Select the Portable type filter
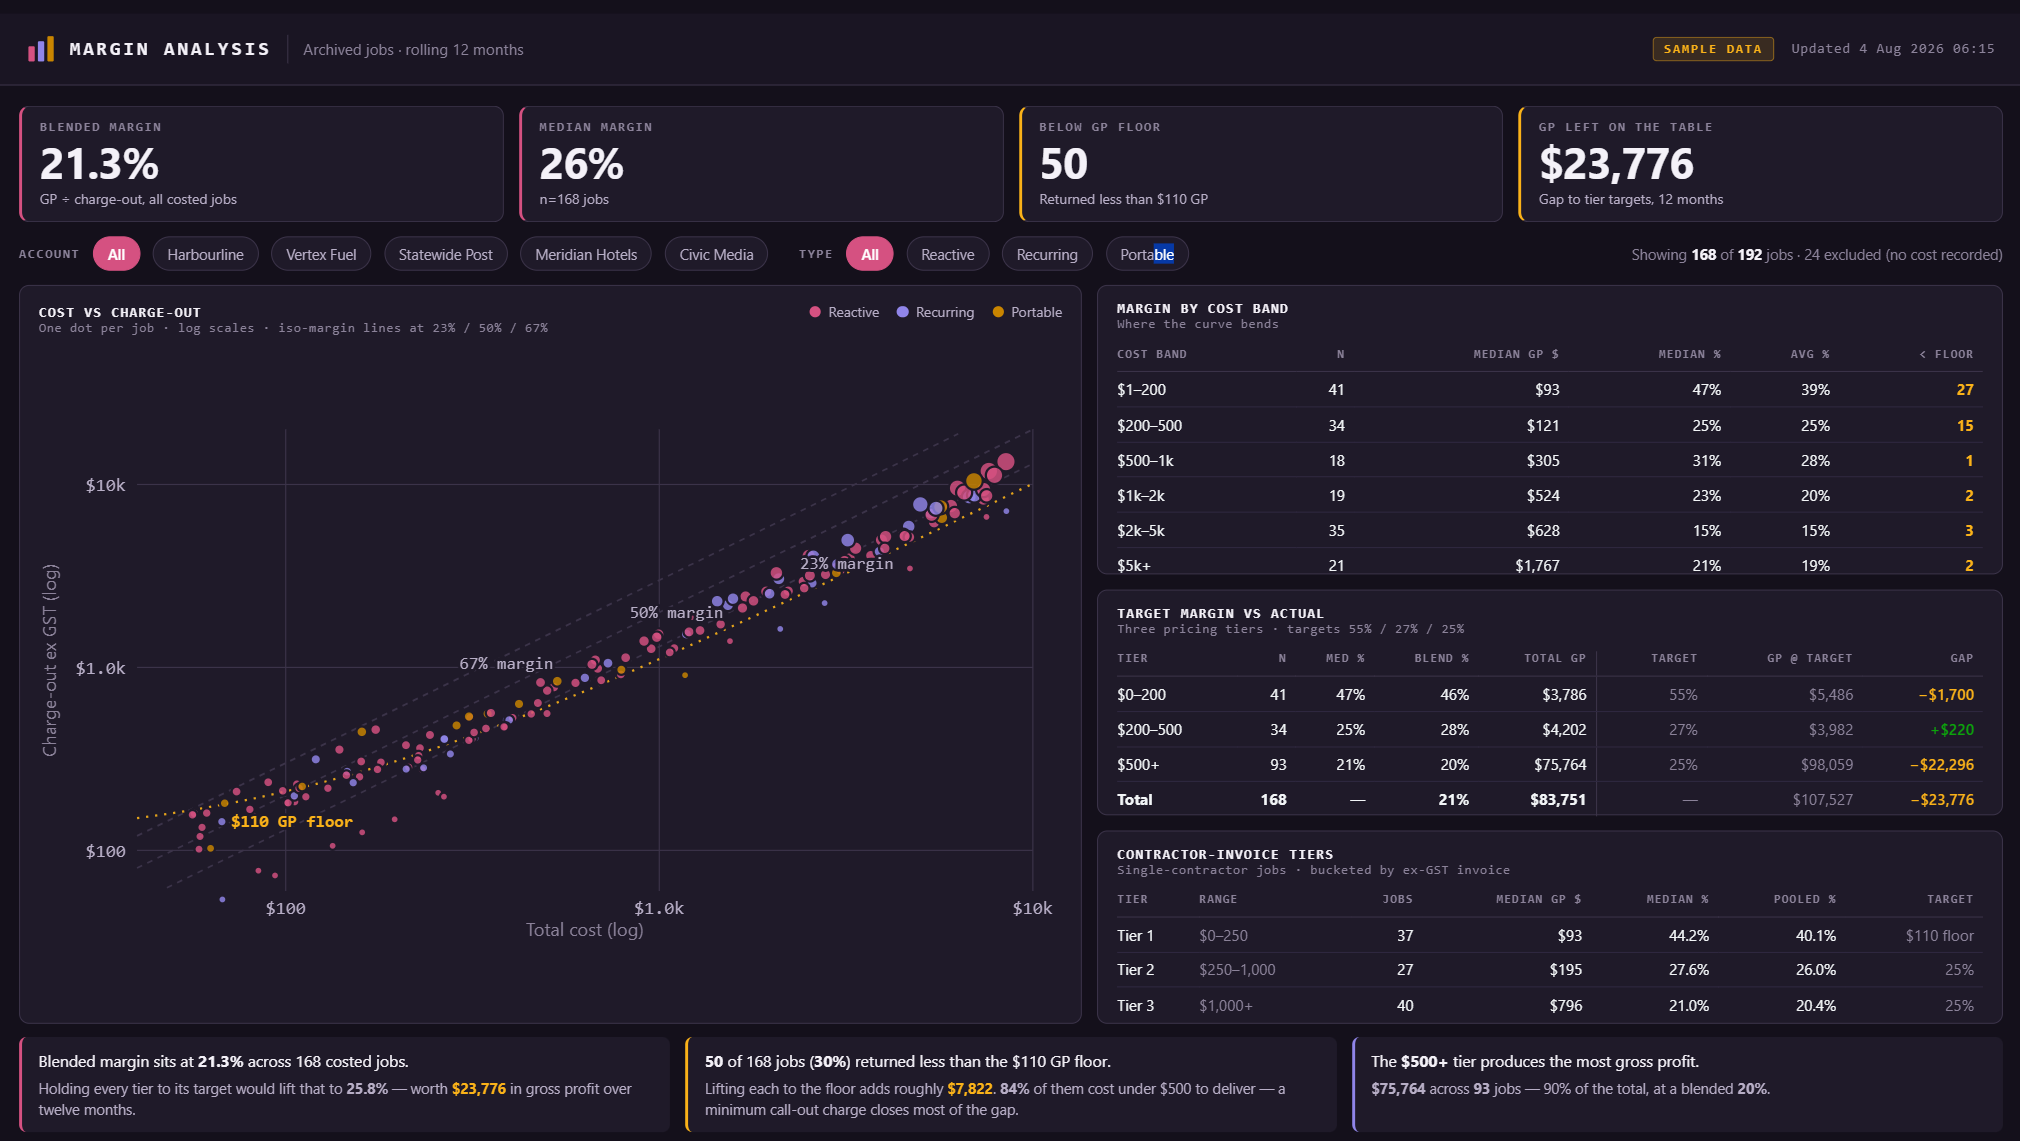The width and height of the screenshot is (2020, 1141). 1147,254
